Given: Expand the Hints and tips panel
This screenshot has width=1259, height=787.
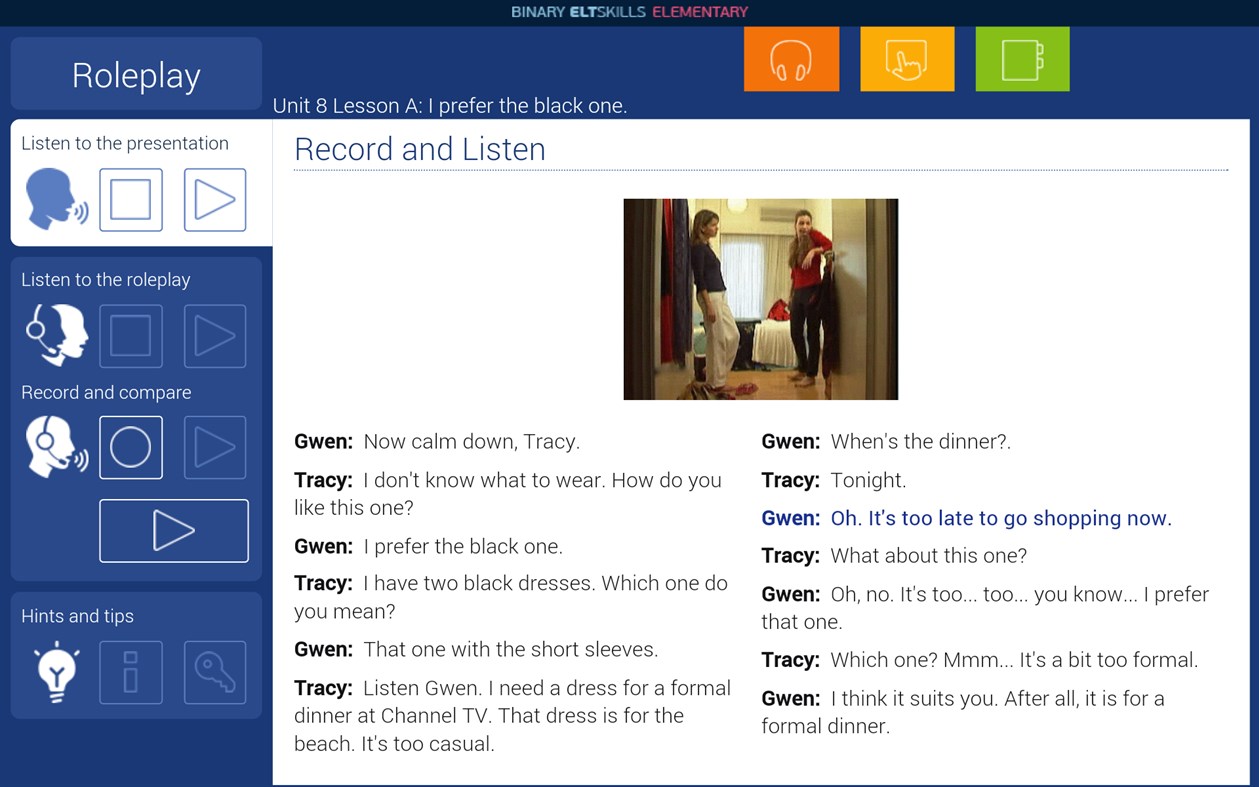Looking at the screenshot, I should tap(78, 616).
